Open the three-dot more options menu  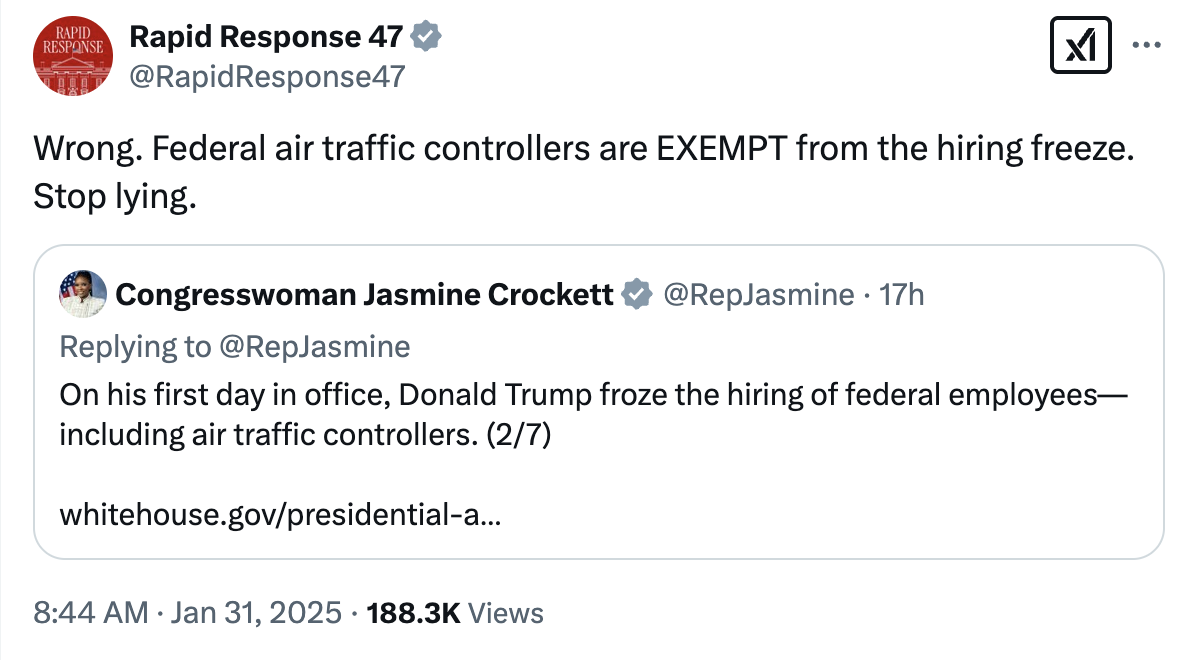[1146, 46]
